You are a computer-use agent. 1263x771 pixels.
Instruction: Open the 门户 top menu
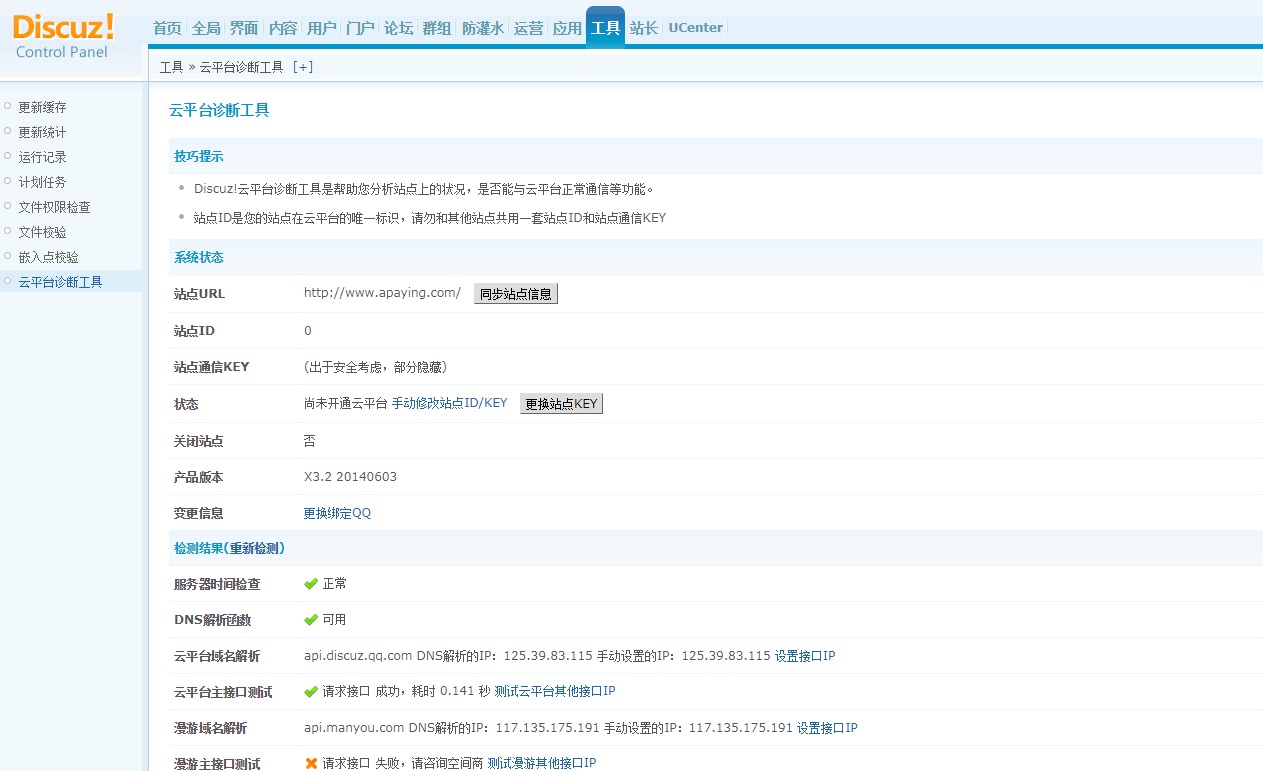point(360,28)
